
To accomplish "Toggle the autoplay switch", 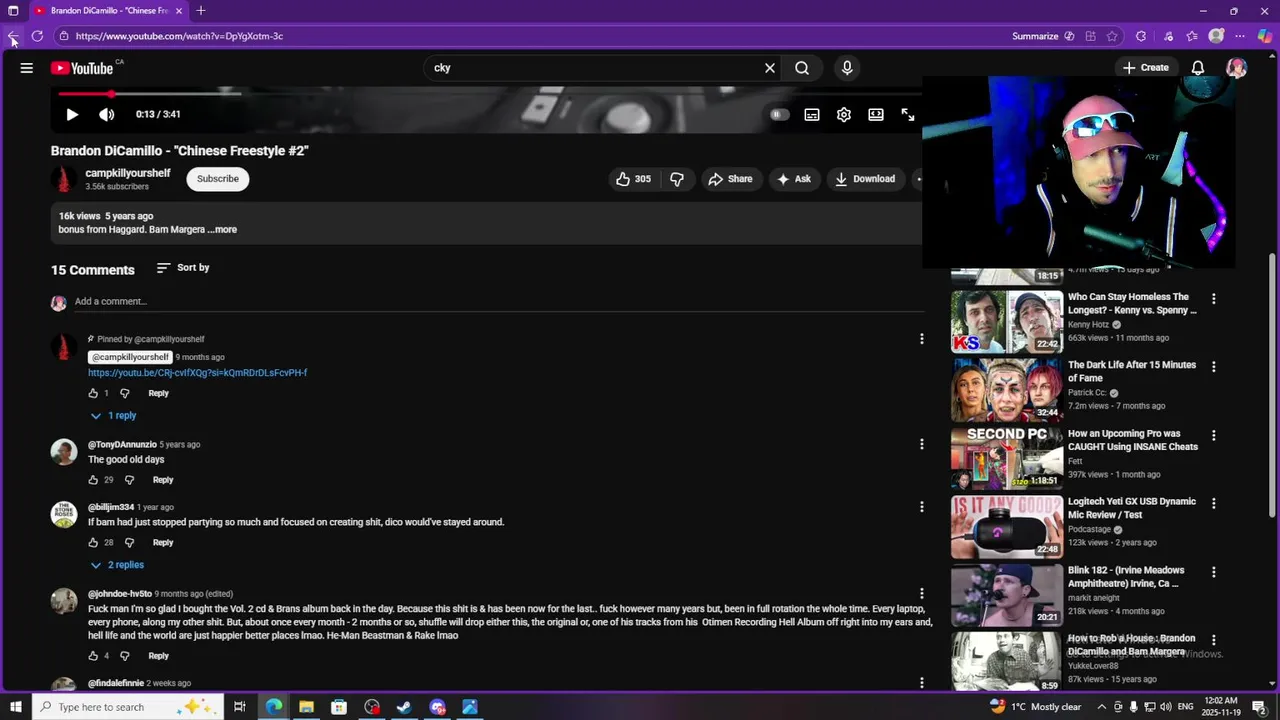I will (780, 114).
